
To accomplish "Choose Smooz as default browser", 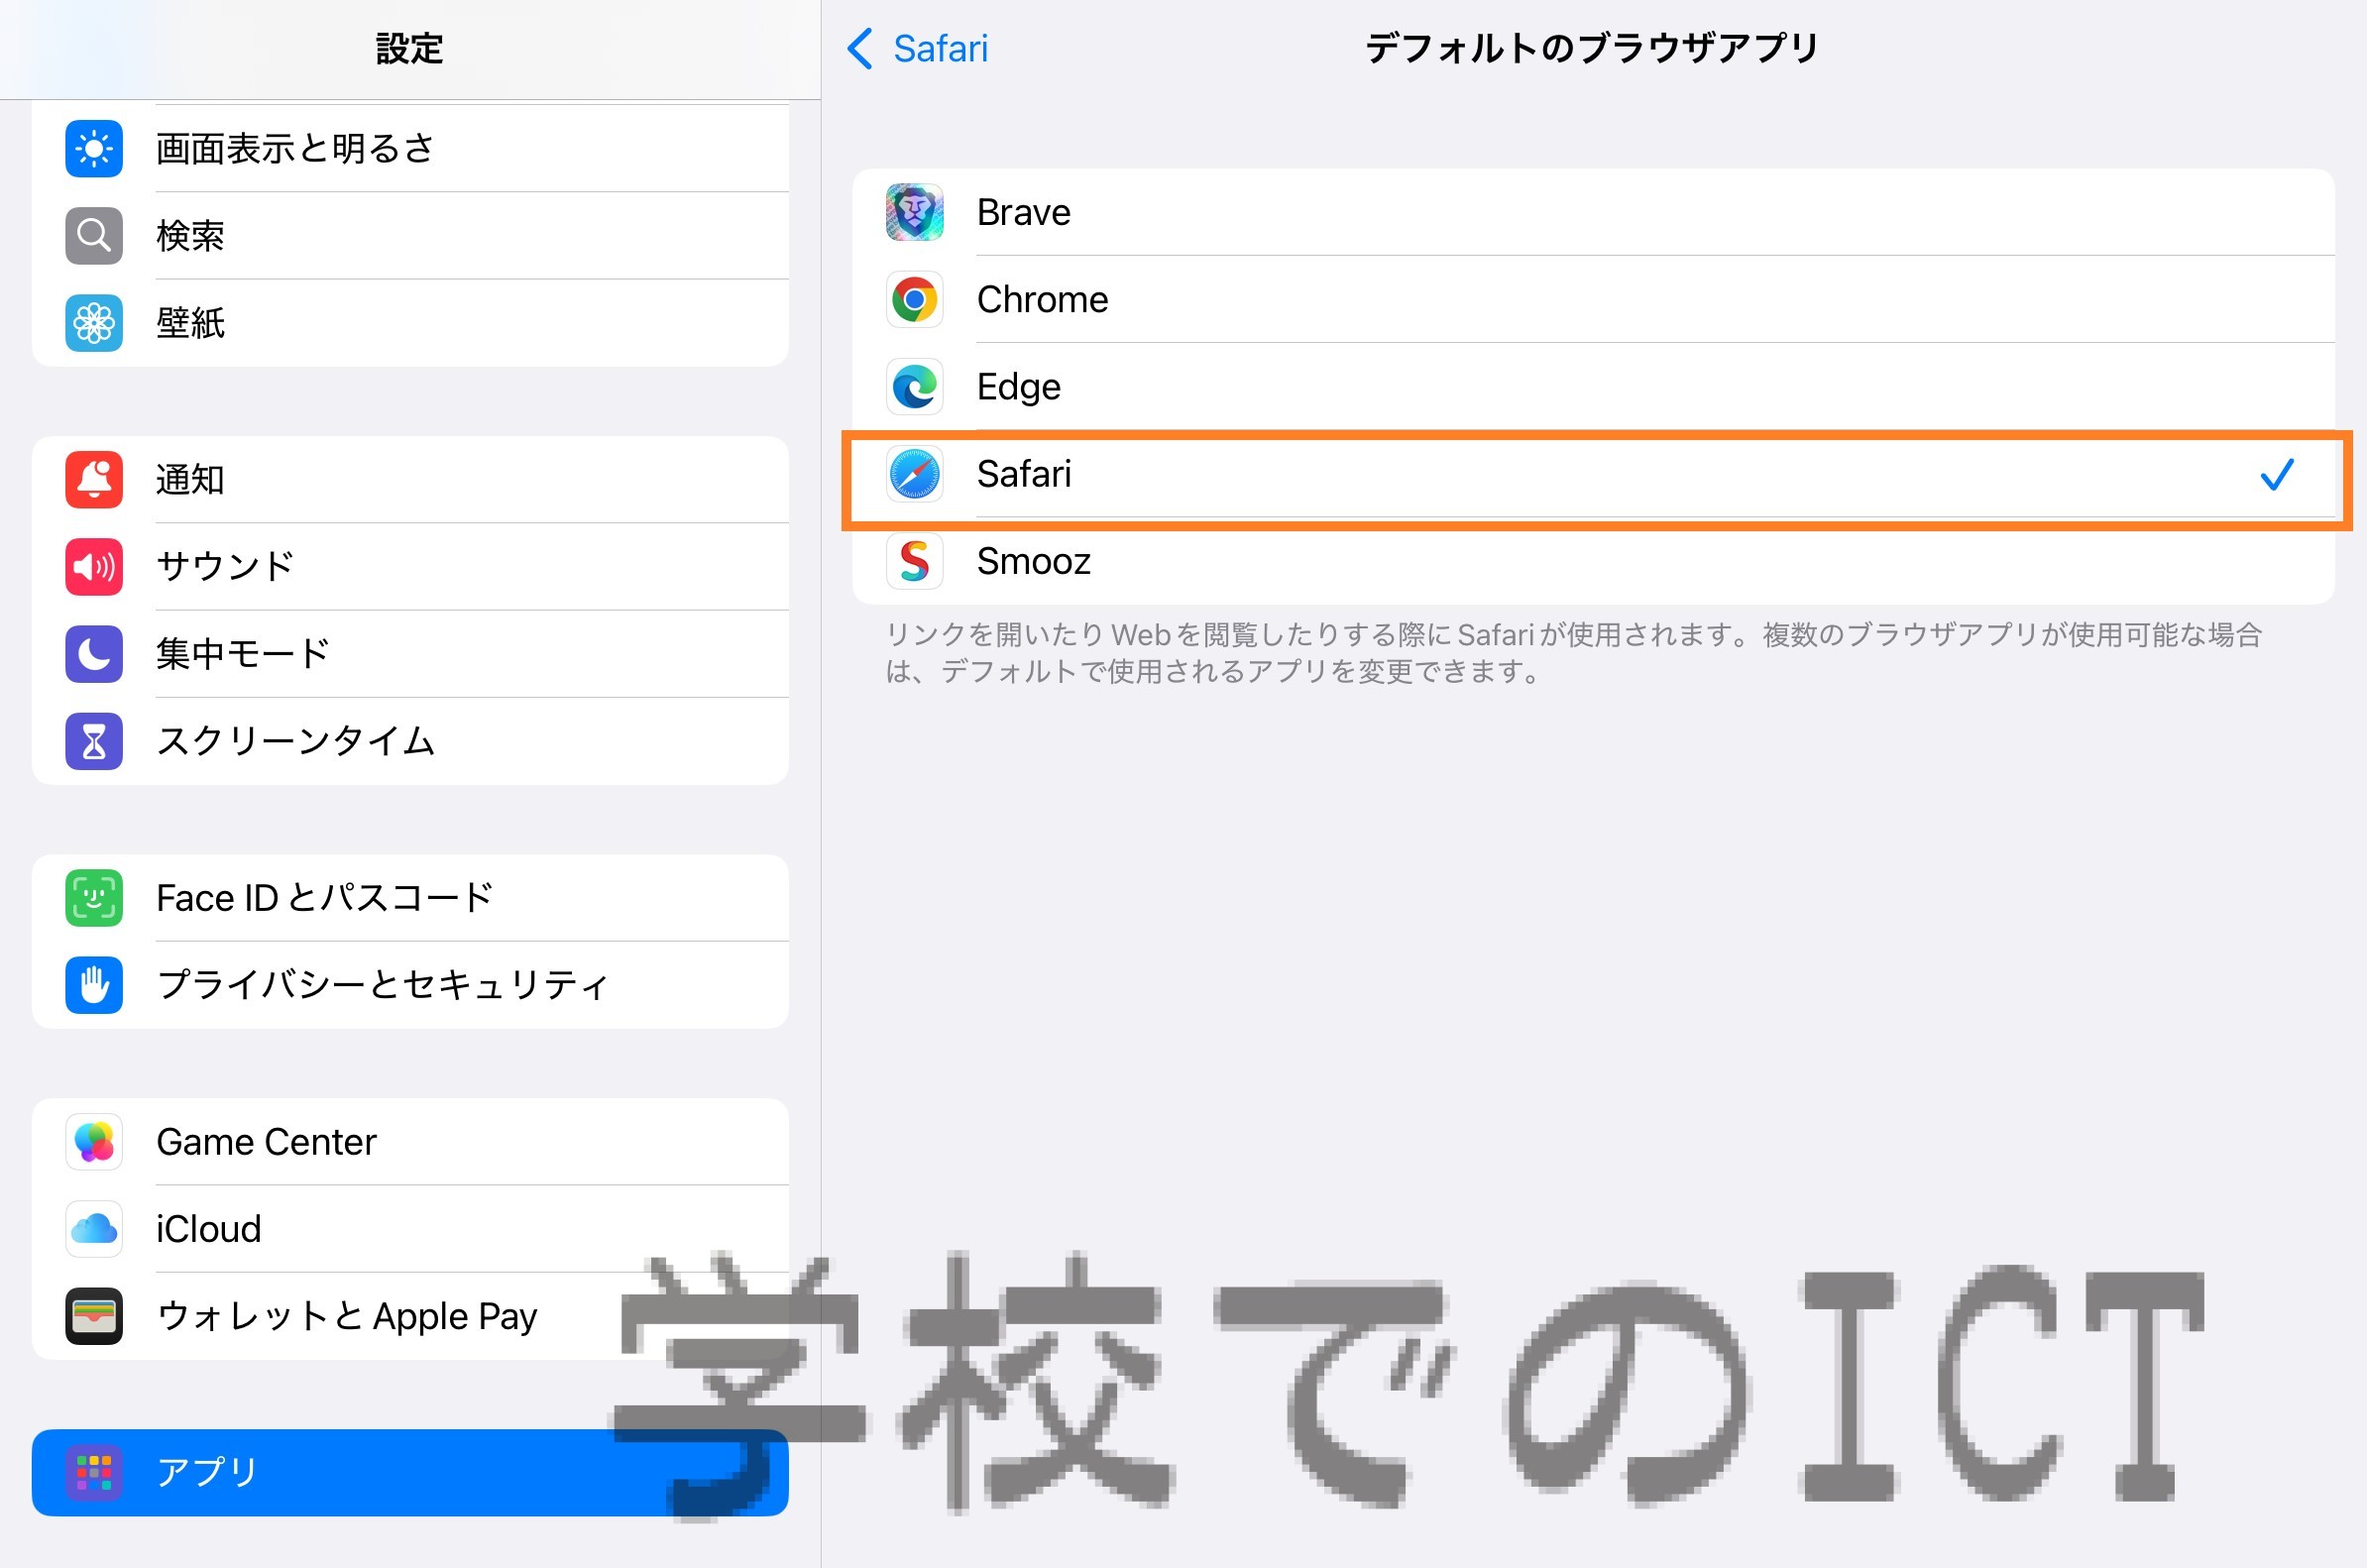I will (x=1593, y=561).
